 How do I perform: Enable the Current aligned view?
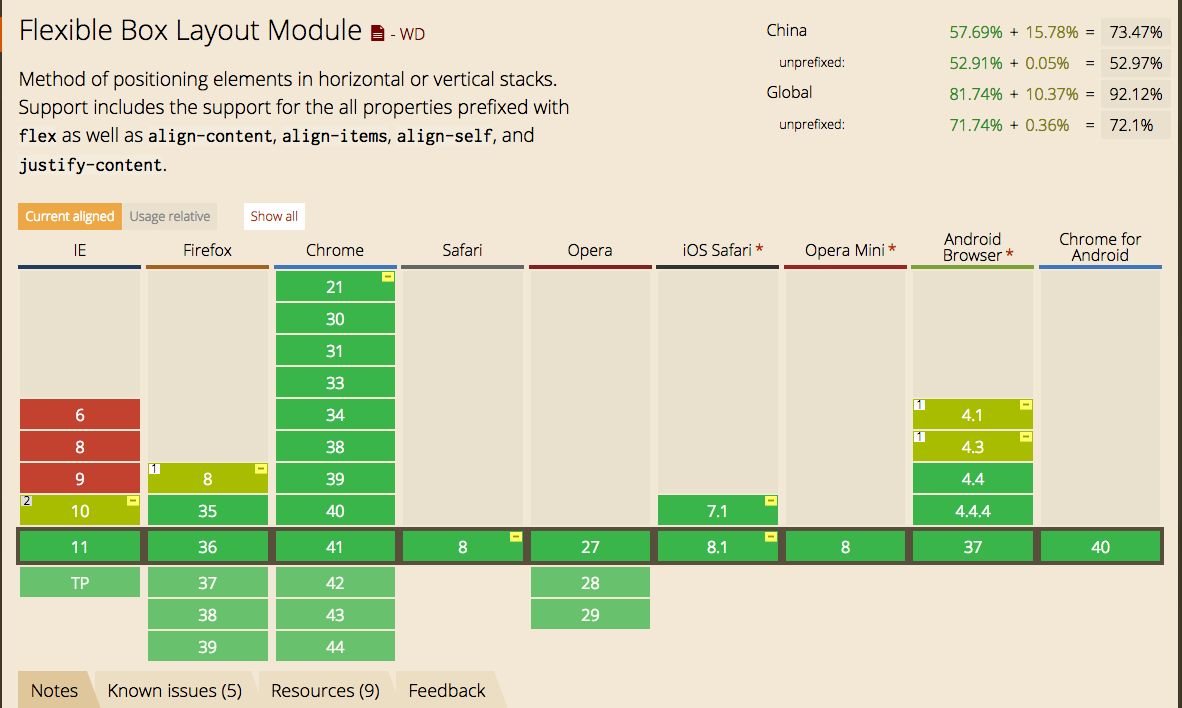coord(69,216)
